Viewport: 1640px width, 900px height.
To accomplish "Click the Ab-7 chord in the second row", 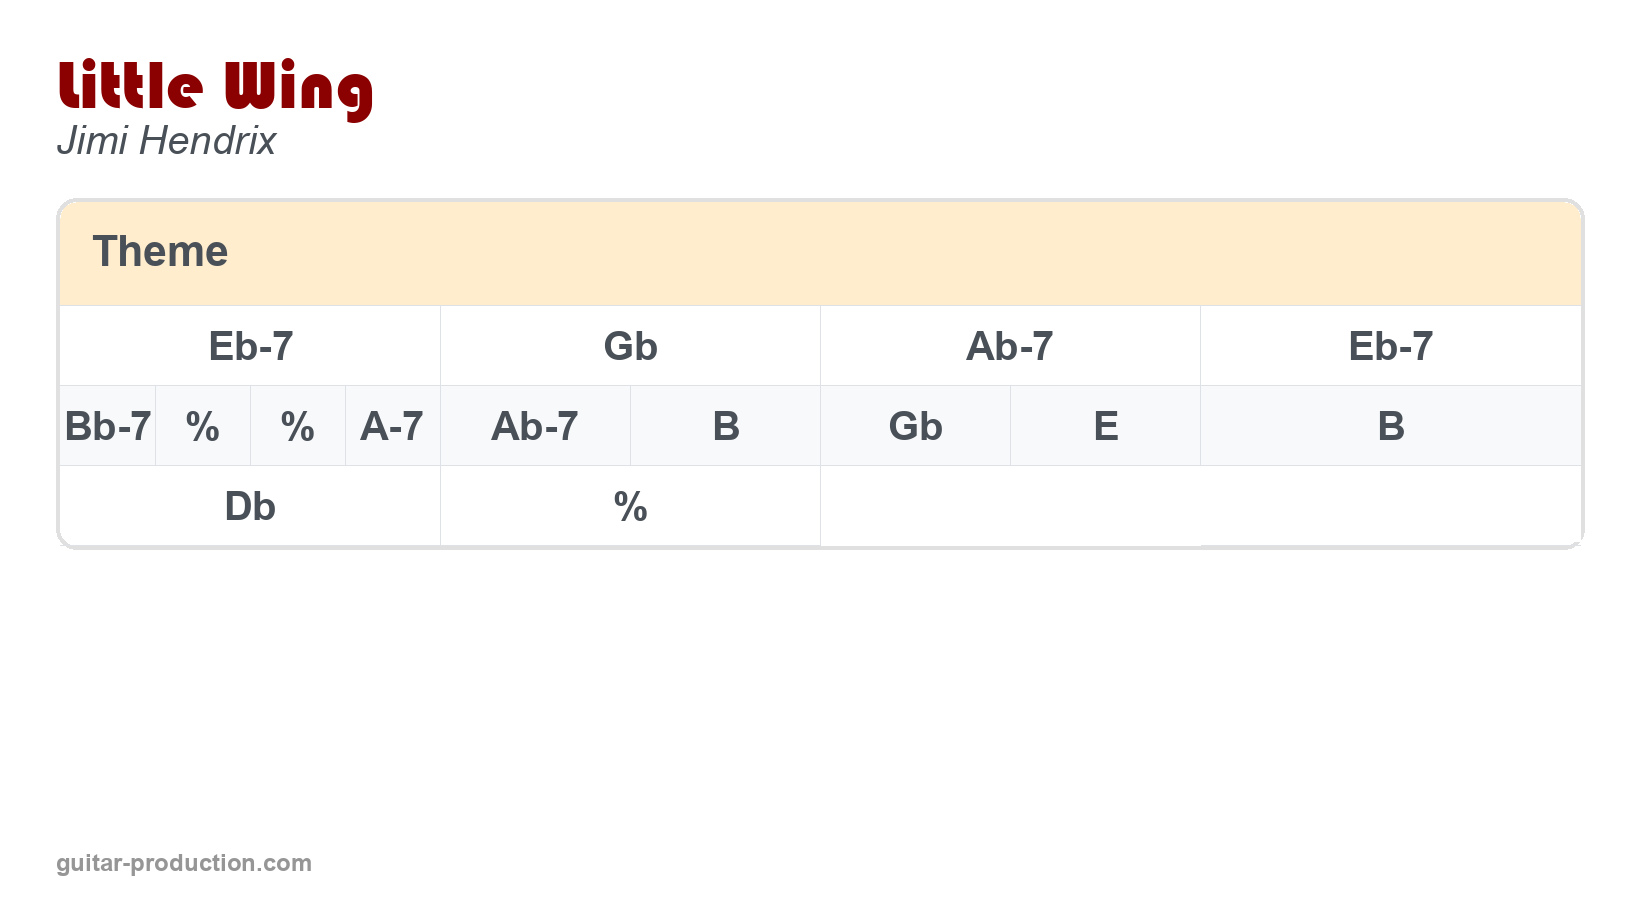I will click(x=535, y=427).
